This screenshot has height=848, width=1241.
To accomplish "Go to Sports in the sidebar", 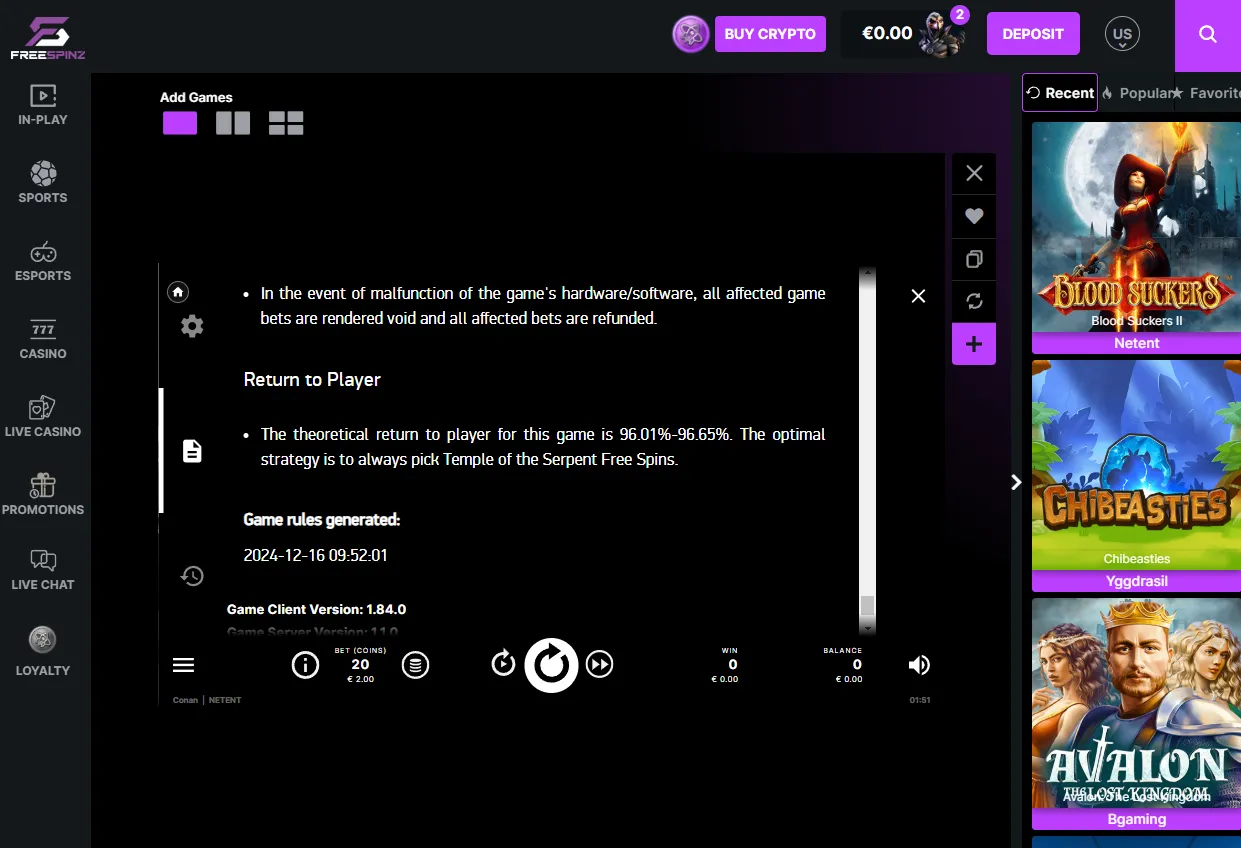I will 43,183.
